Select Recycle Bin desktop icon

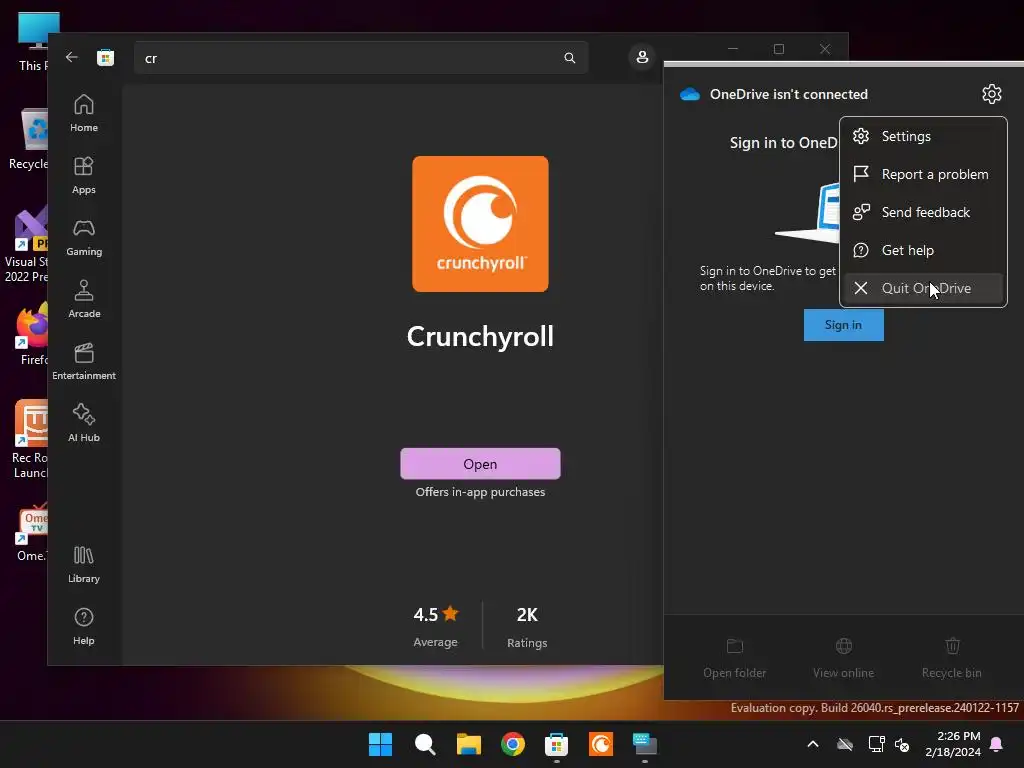point(30,139)
